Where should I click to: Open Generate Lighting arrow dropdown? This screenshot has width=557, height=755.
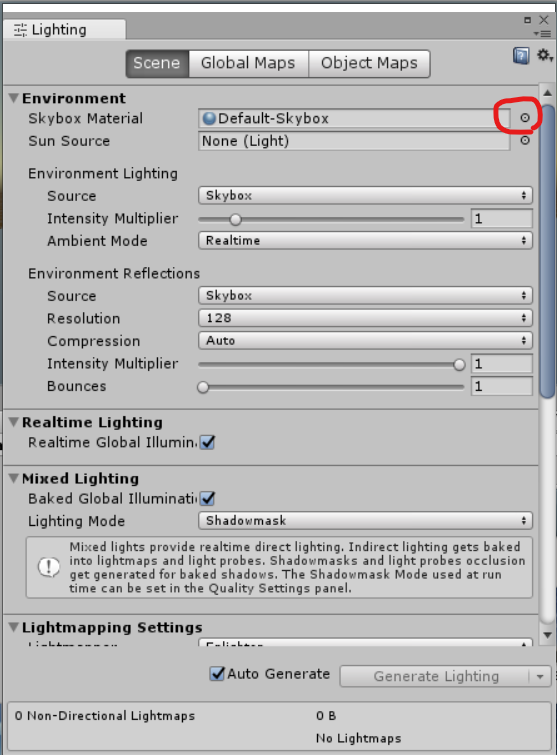tap(540, 677)
